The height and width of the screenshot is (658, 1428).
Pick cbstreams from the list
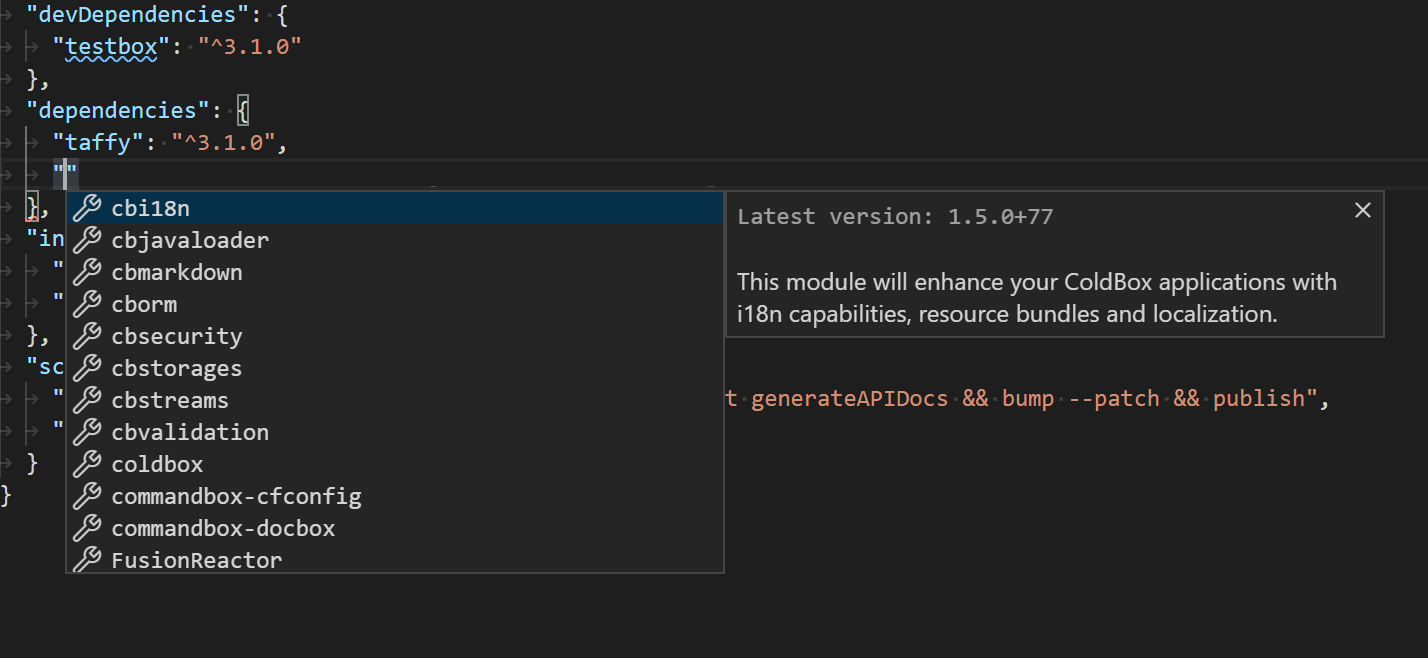pyautogui.click(x=395, y=400)
